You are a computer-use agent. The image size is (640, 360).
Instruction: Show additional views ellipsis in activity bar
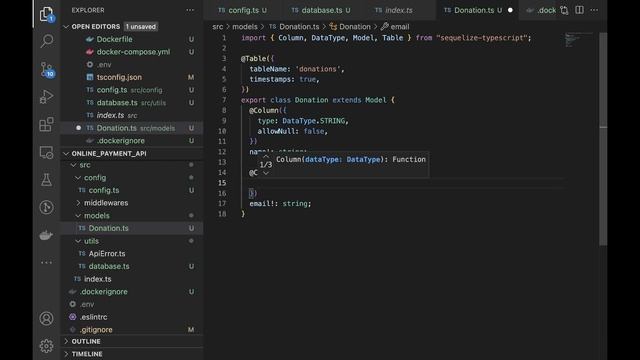pos(47,262)
